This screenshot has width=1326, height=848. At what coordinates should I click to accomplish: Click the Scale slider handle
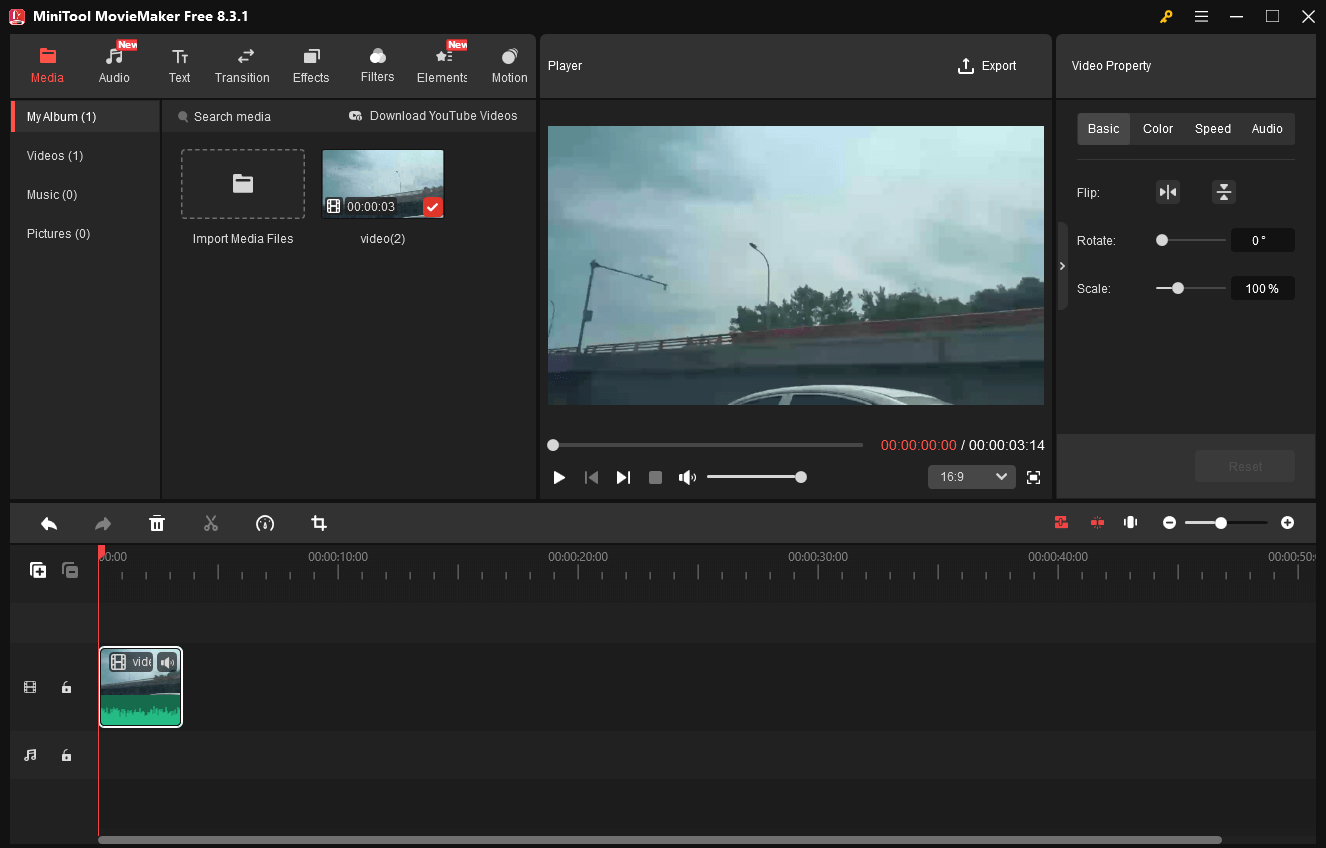1178,288
